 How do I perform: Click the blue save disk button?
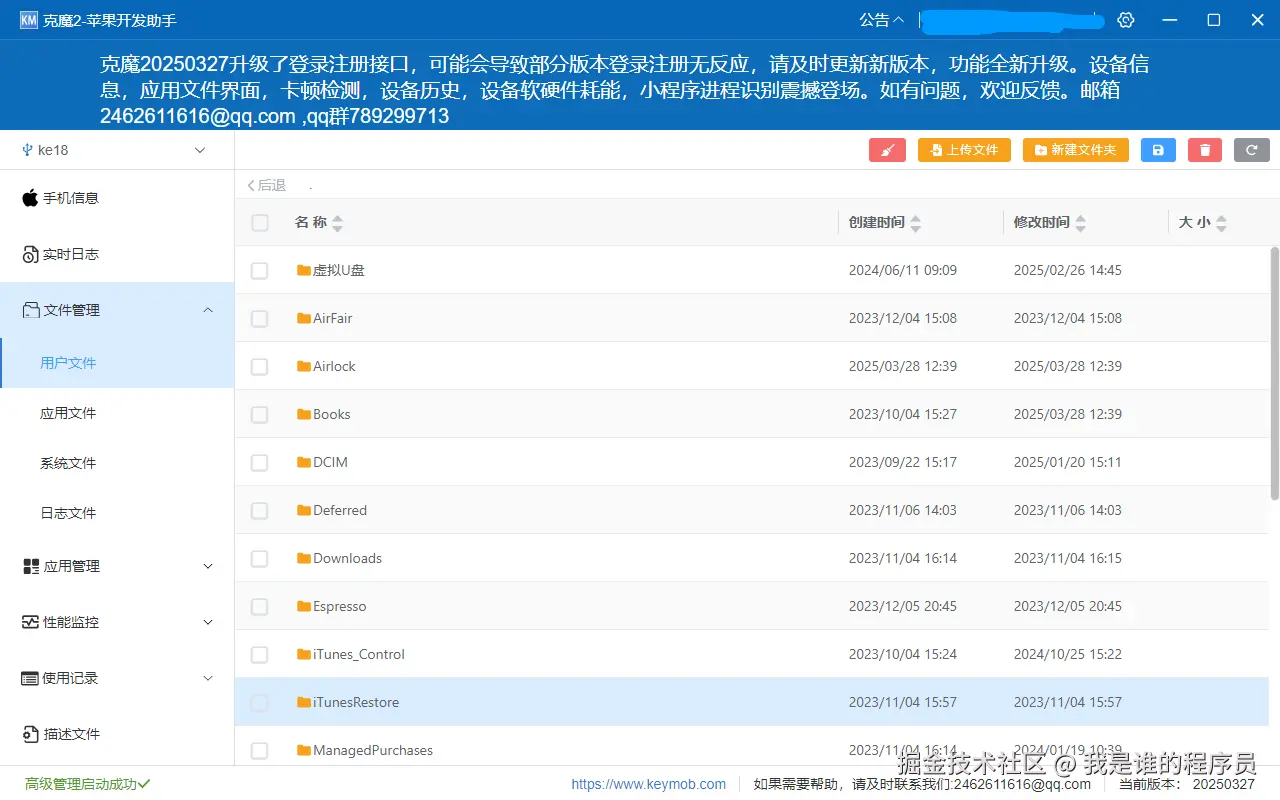coord(1158,150)
